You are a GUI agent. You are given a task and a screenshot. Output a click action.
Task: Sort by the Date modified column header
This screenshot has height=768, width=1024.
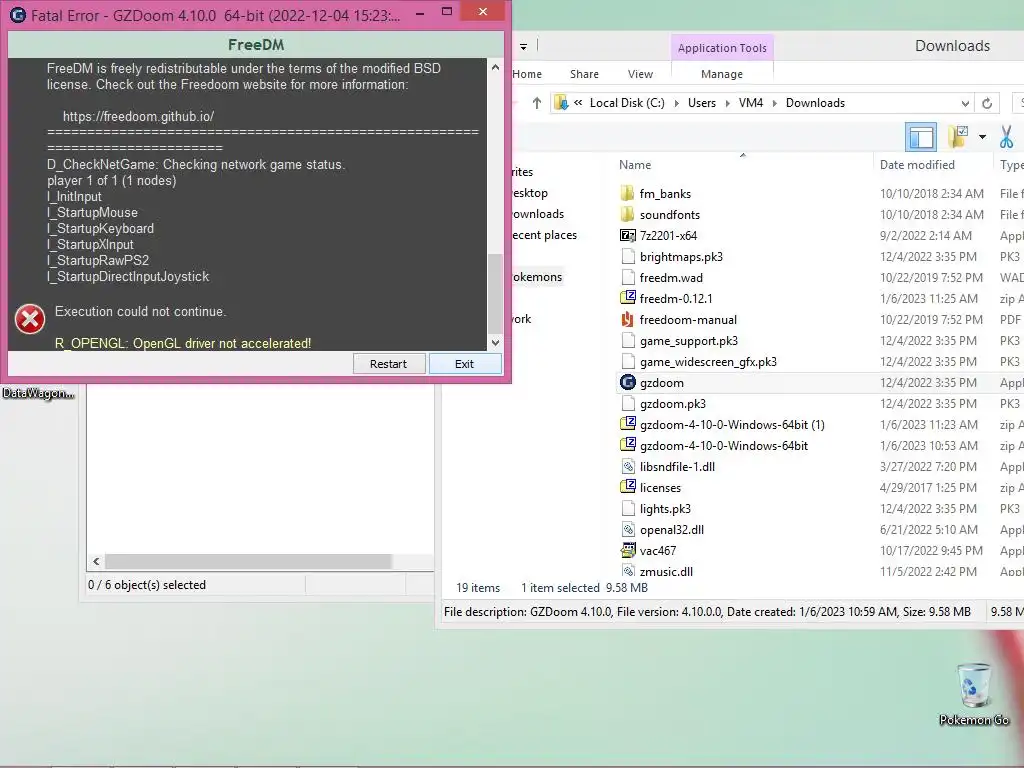point(917,165)
